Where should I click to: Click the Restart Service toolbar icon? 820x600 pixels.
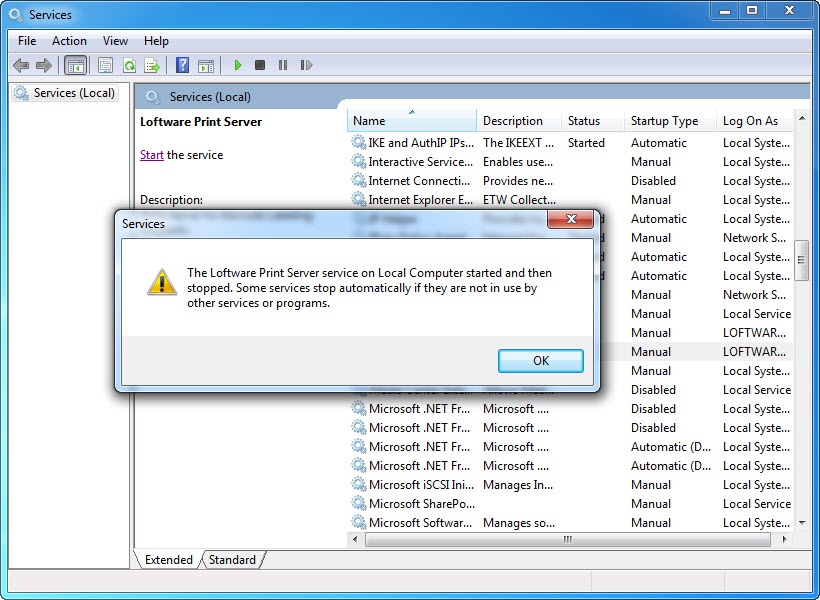[306, 65]
